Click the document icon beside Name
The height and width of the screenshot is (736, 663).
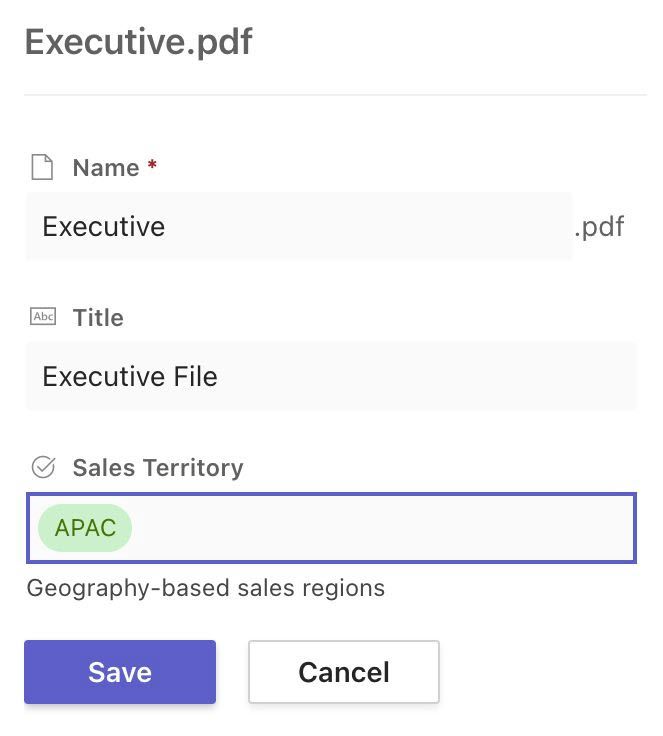[x=42, y=168]
